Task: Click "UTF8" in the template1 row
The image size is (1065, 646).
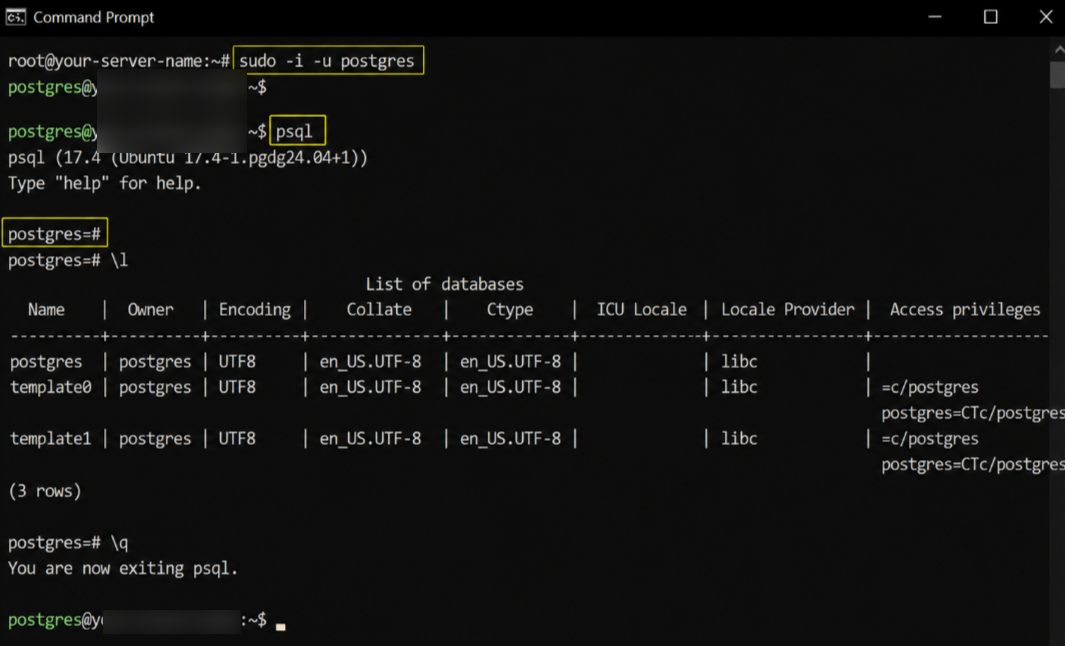Action: pos(237,439)
